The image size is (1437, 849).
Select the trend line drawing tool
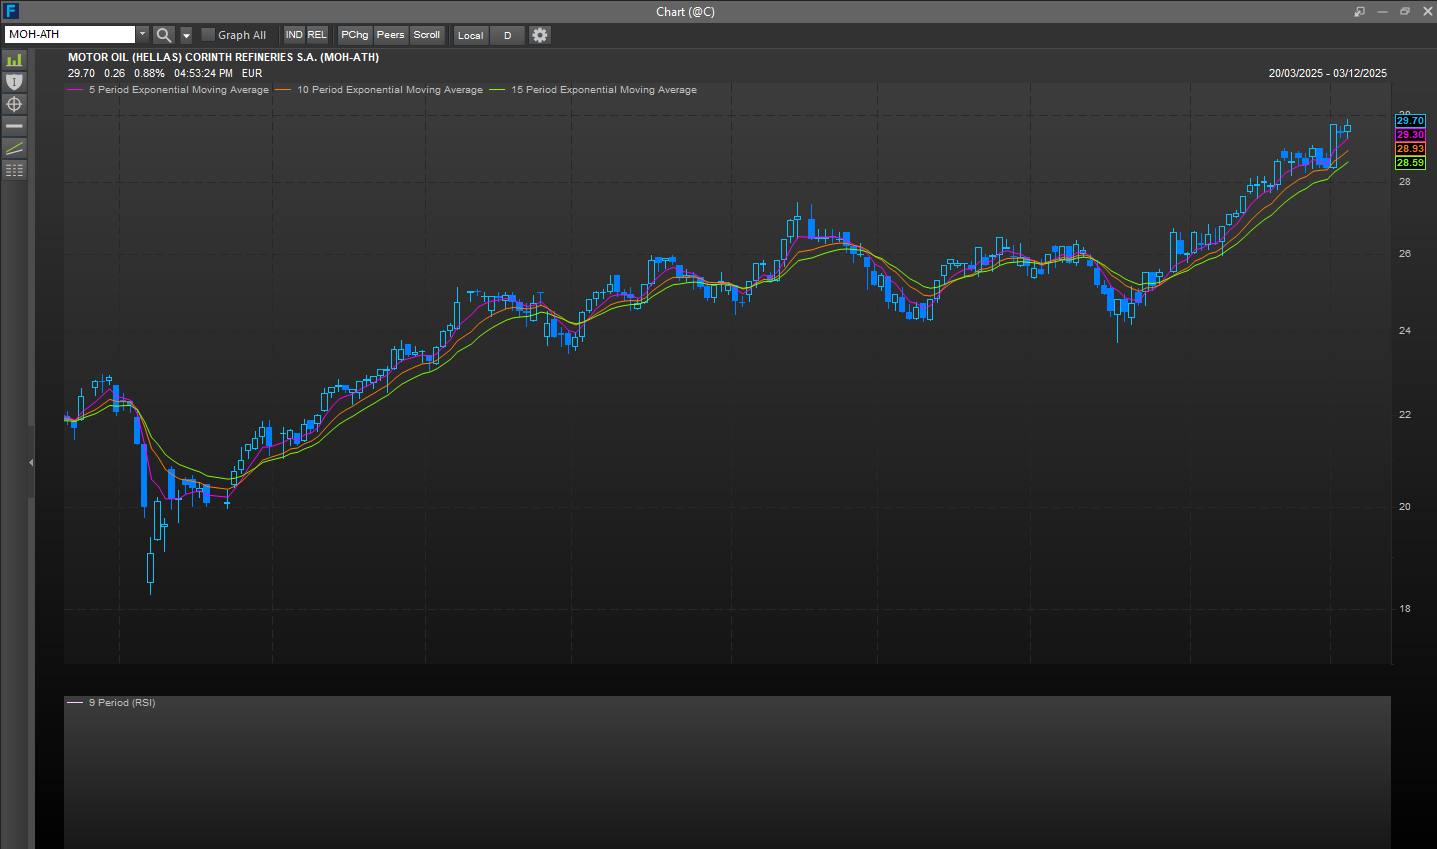[x=14, y=148]
